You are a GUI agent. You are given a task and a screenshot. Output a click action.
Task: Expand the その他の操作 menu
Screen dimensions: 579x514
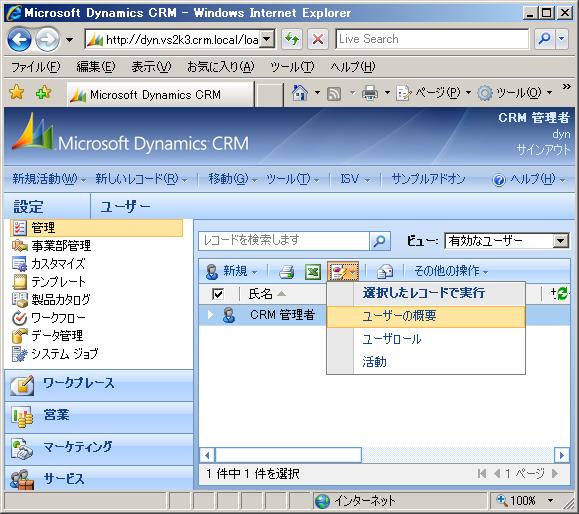click(451, 271)
